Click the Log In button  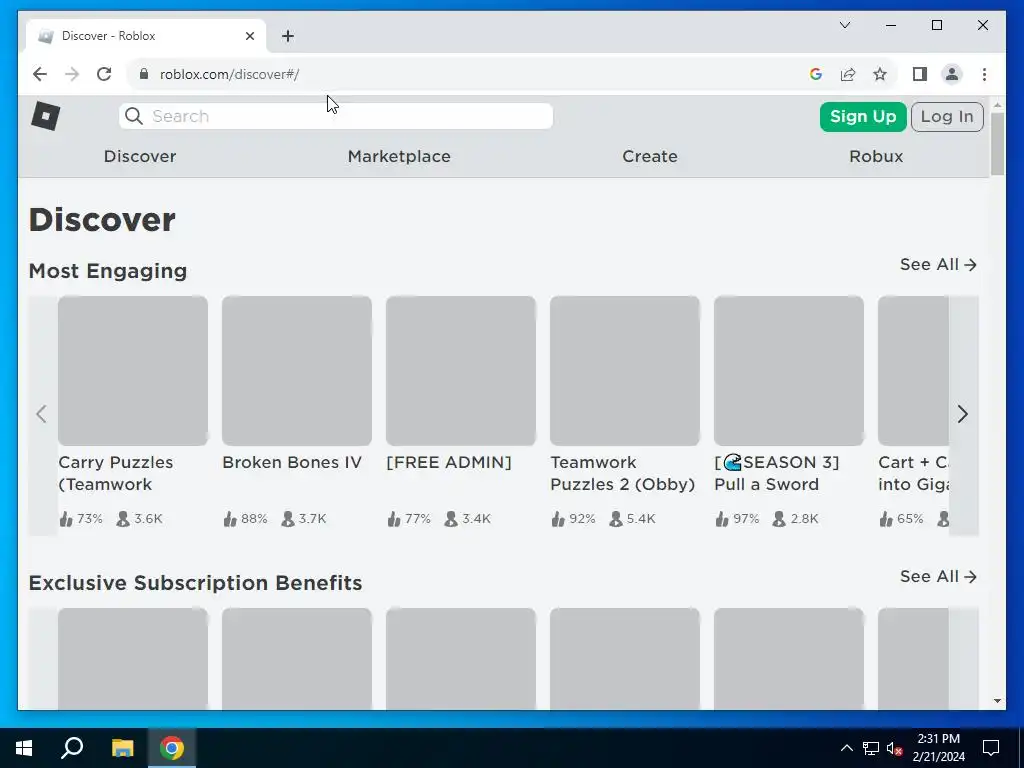pos(947,117)
